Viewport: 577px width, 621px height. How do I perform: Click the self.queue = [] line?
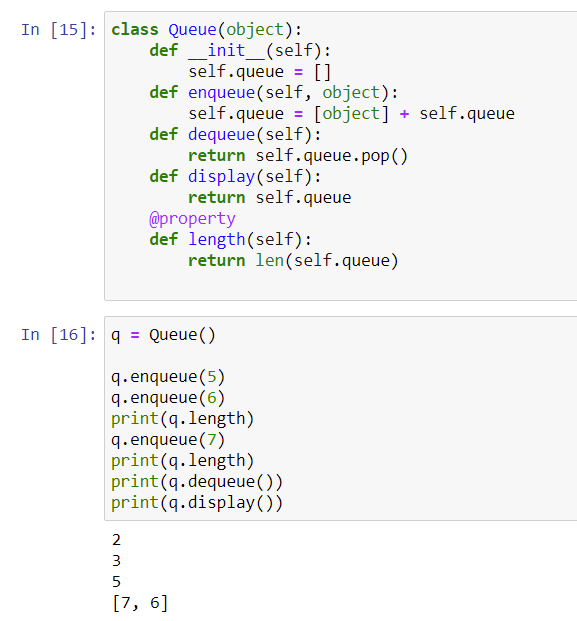coord(259,72)
